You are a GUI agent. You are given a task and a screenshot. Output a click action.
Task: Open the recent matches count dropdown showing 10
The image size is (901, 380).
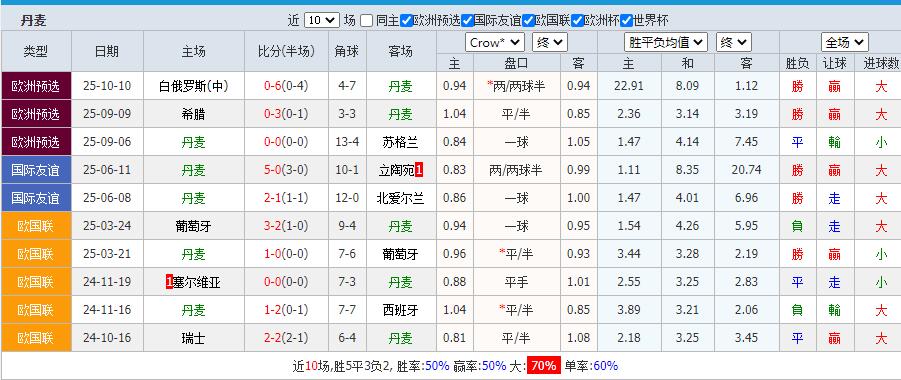[x=322, y=21]
